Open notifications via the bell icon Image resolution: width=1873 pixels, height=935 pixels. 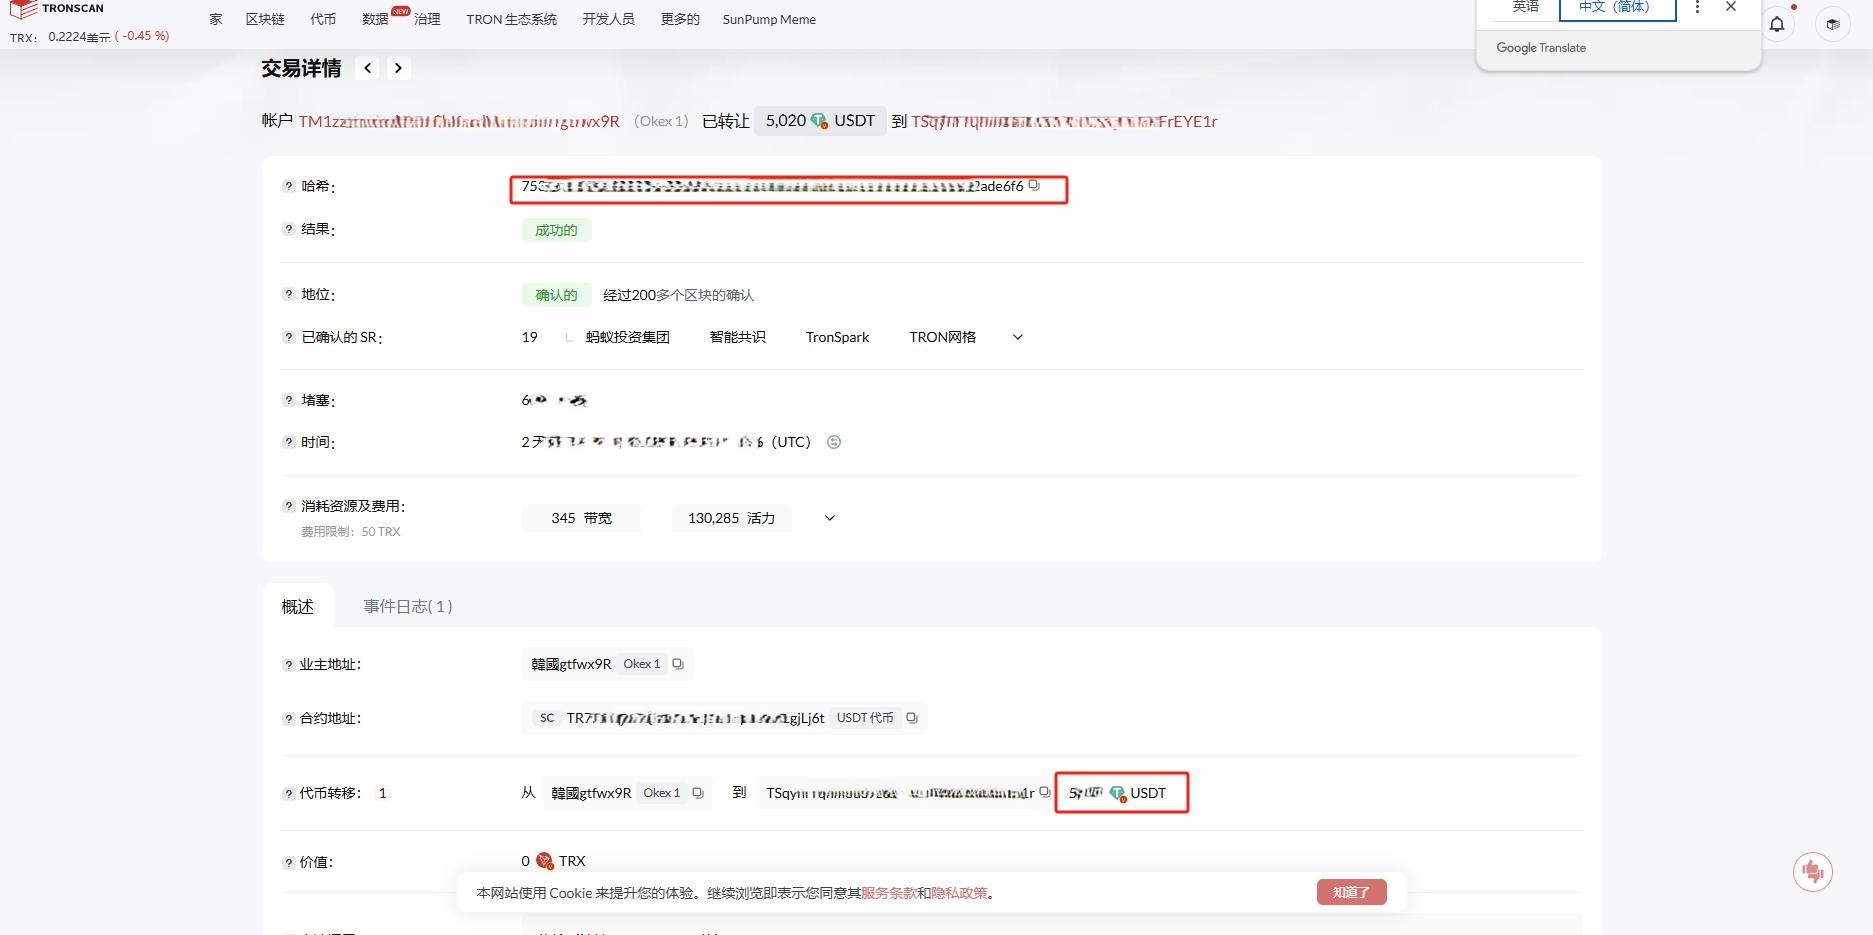click(1777, 24)
